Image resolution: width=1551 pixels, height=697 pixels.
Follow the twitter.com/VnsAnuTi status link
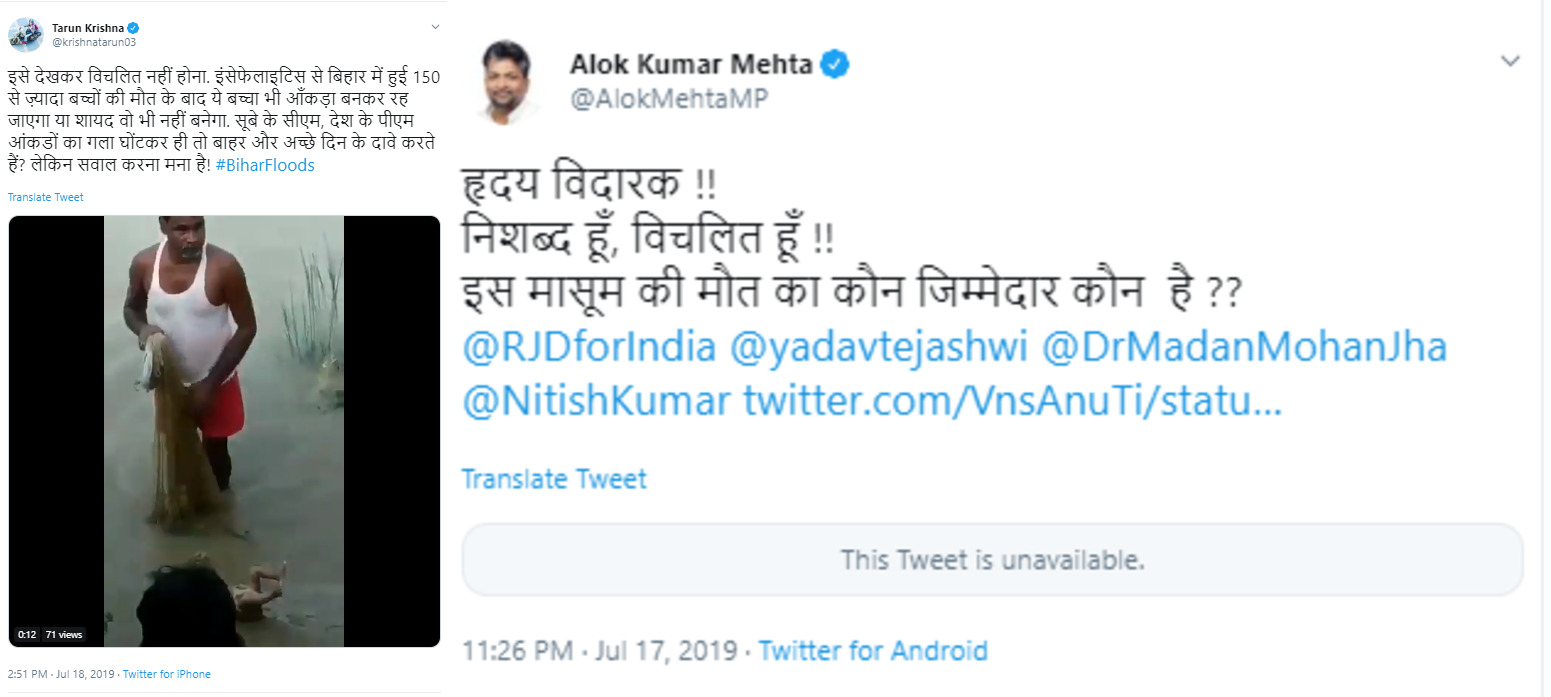point(1012,401)
